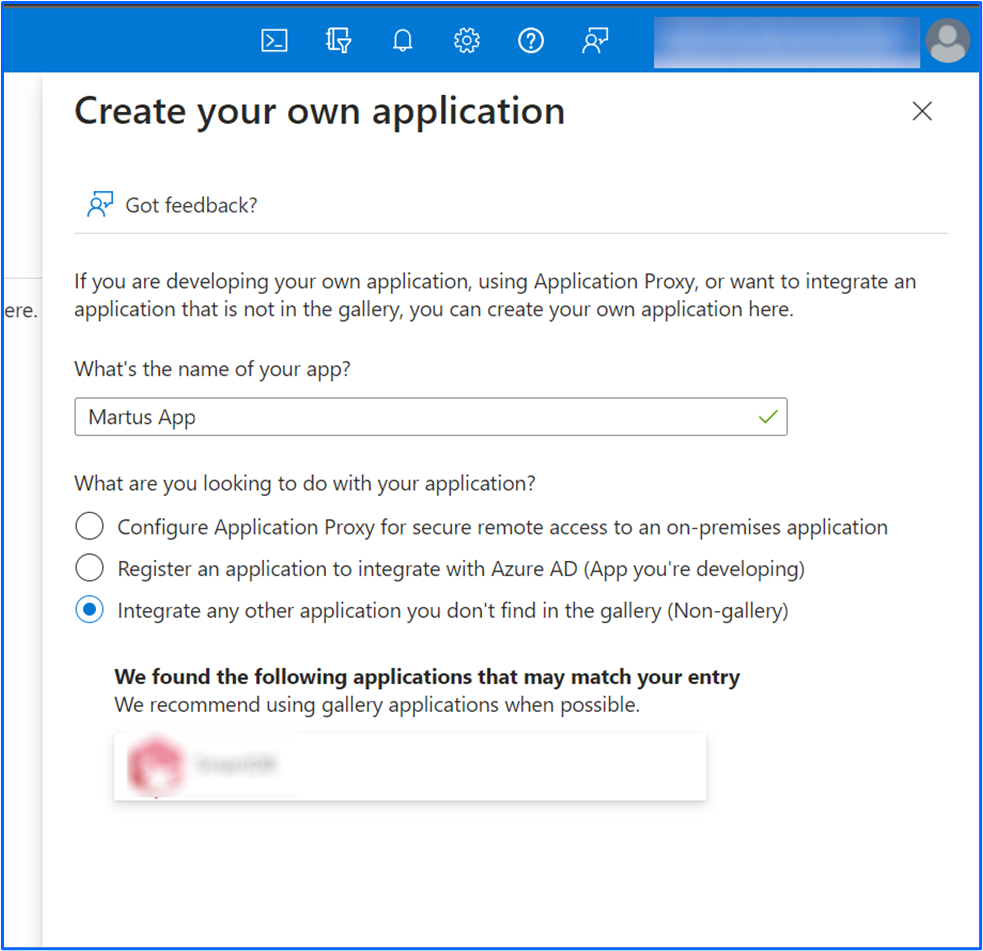Screen dimensions: 983x951
Task: Click 'We found the following applications' heading
Action: (427, 677)
